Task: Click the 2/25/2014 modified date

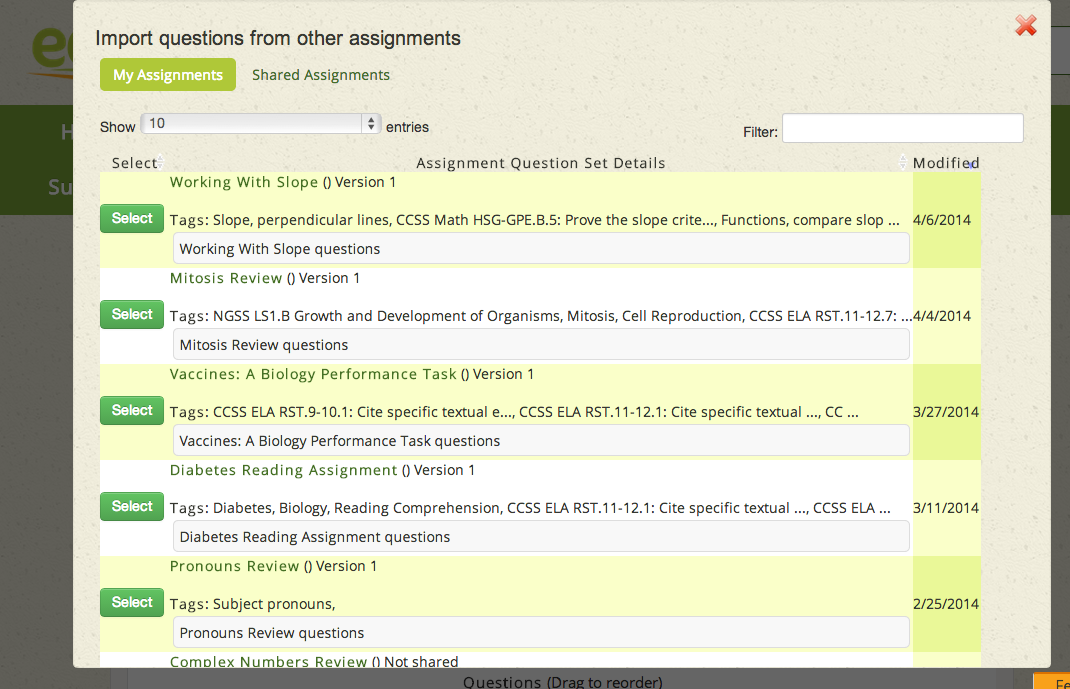Action: [x=946, y=604]
